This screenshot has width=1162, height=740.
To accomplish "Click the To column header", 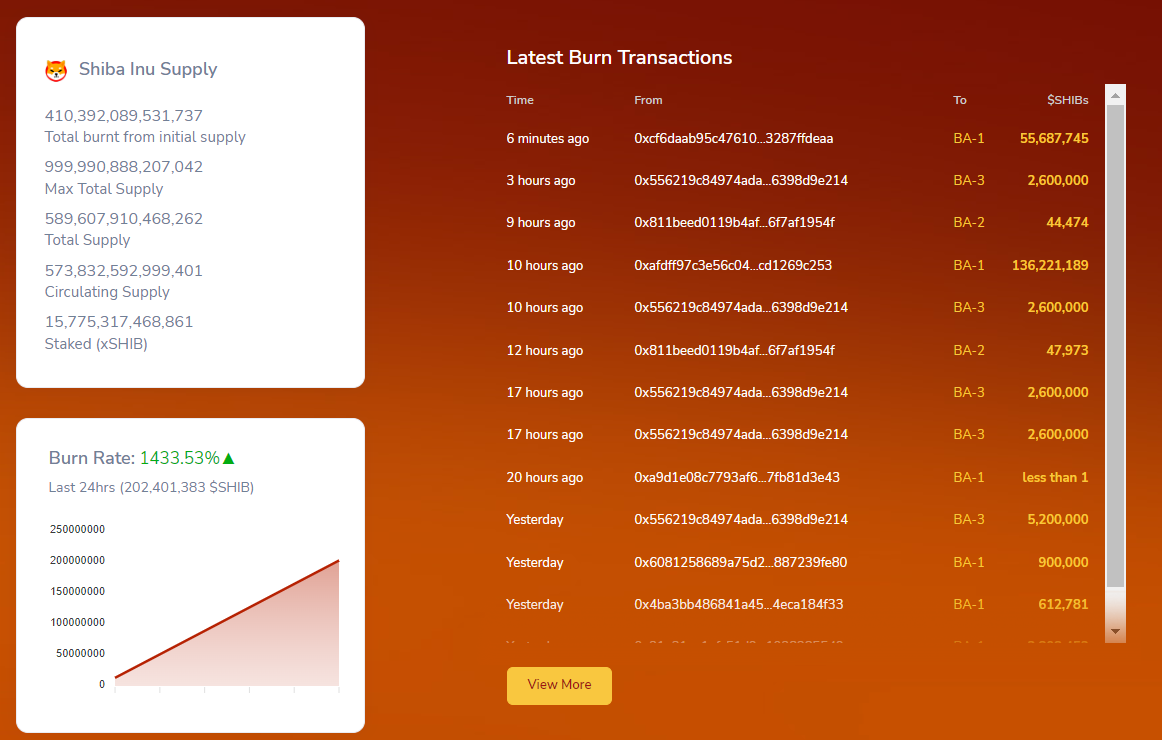I will pyautogui.click(x=960, y=100).
